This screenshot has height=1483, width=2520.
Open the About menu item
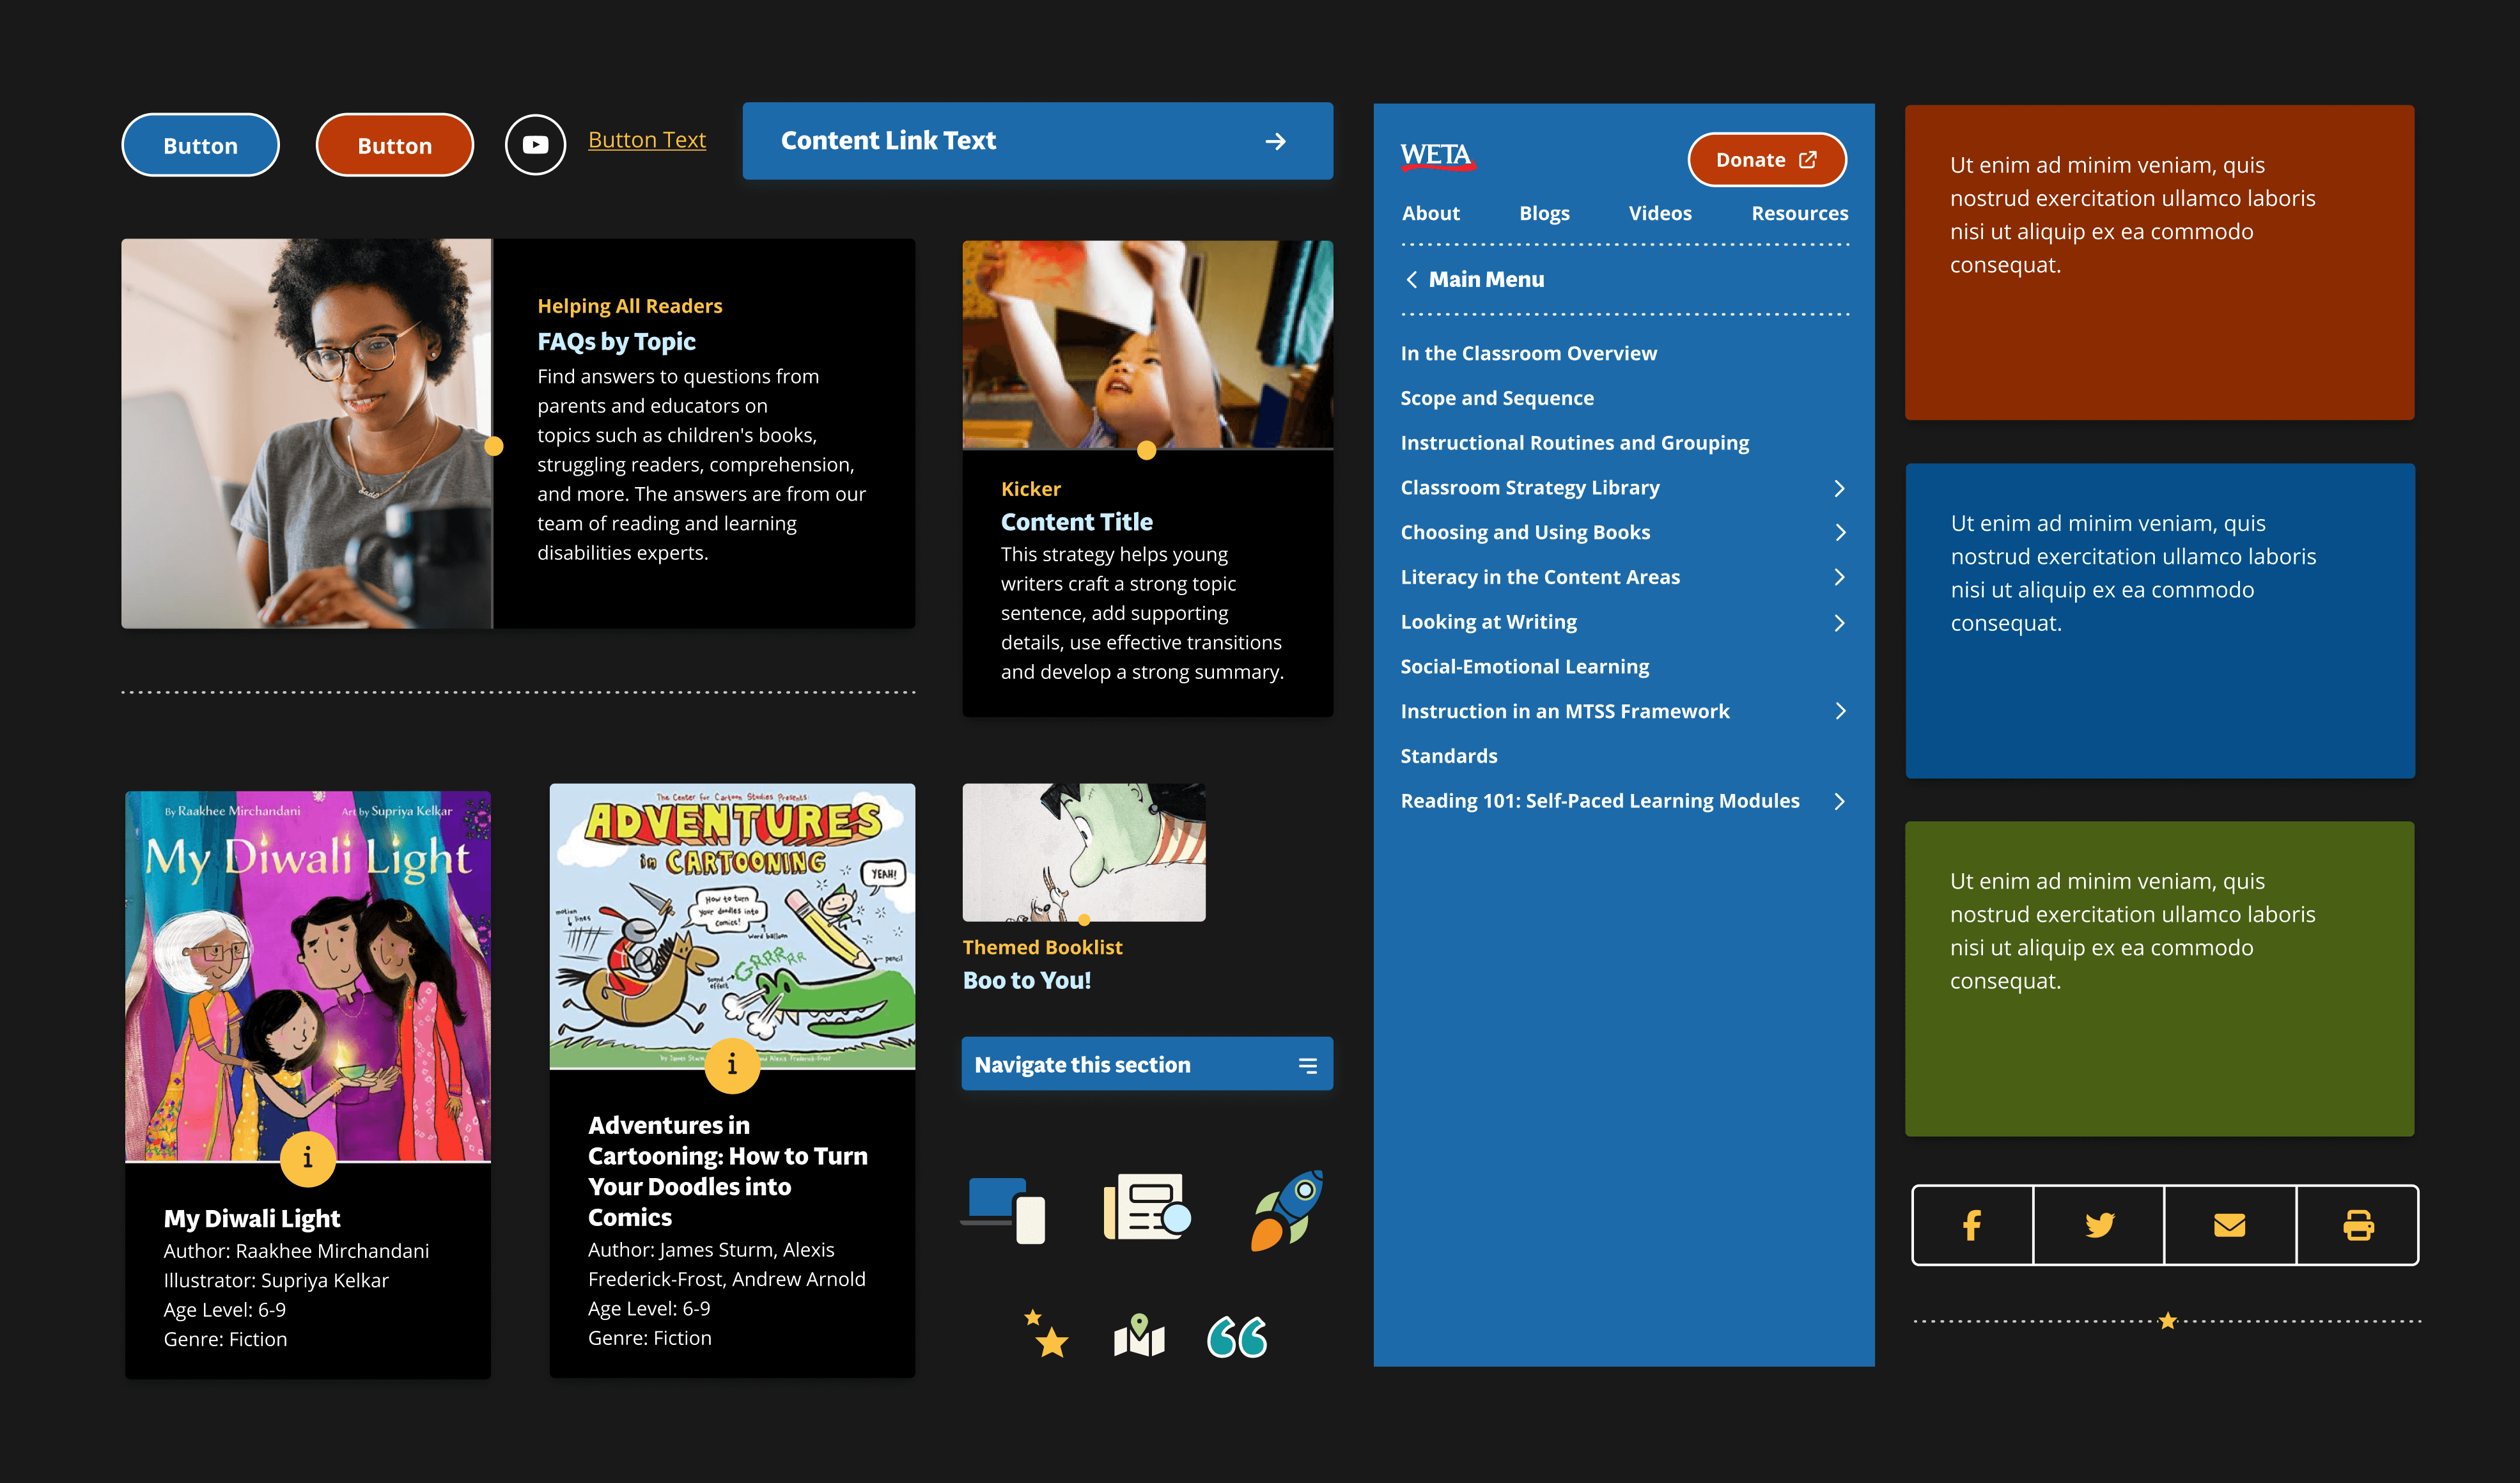coord(1430,213)
